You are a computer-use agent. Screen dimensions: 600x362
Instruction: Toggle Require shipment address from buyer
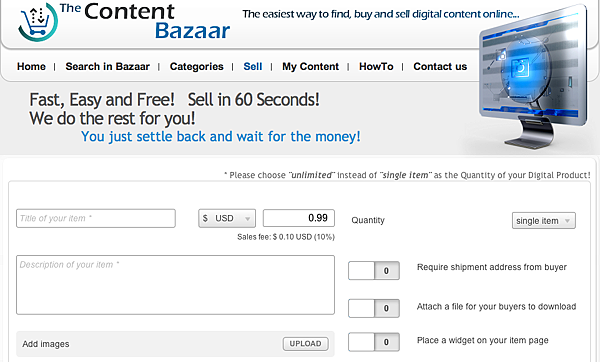(374, 271)
